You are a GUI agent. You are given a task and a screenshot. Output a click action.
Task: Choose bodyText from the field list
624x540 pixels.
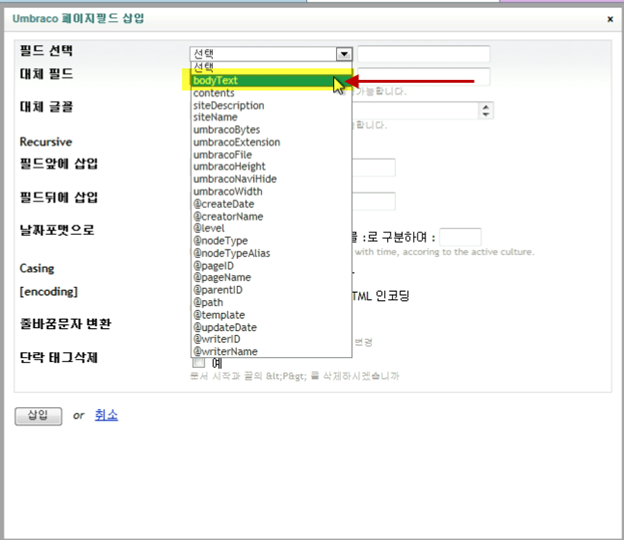point(271,80)
